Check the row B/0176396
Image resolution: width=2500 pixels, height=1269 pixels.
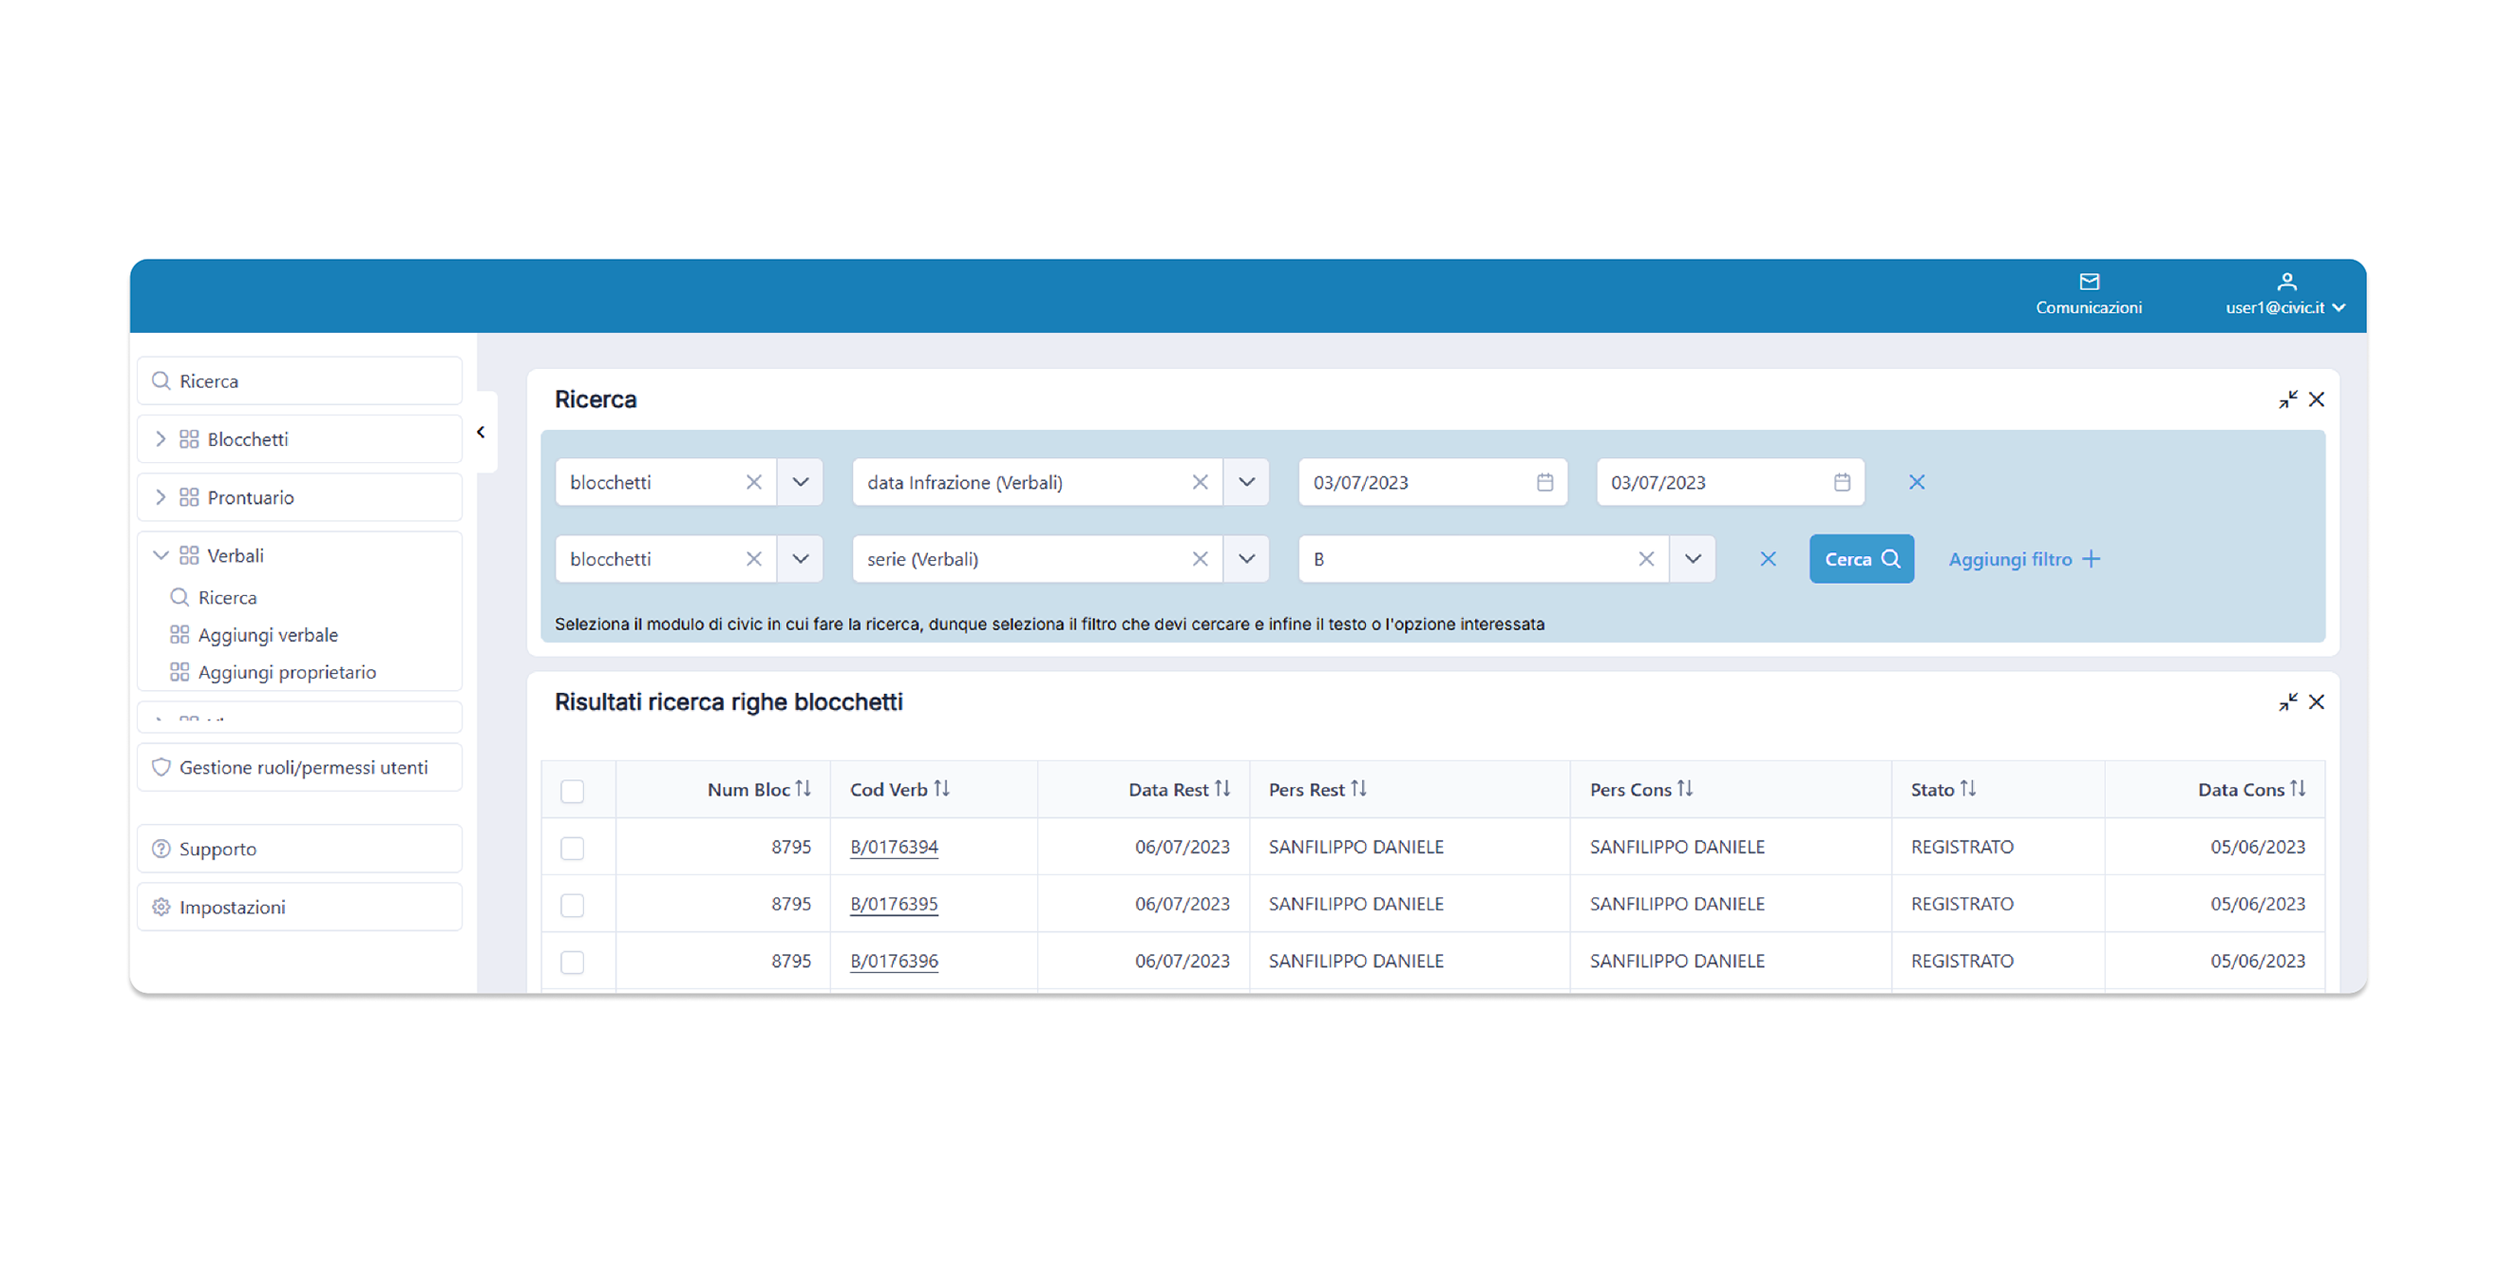[572, 962]
